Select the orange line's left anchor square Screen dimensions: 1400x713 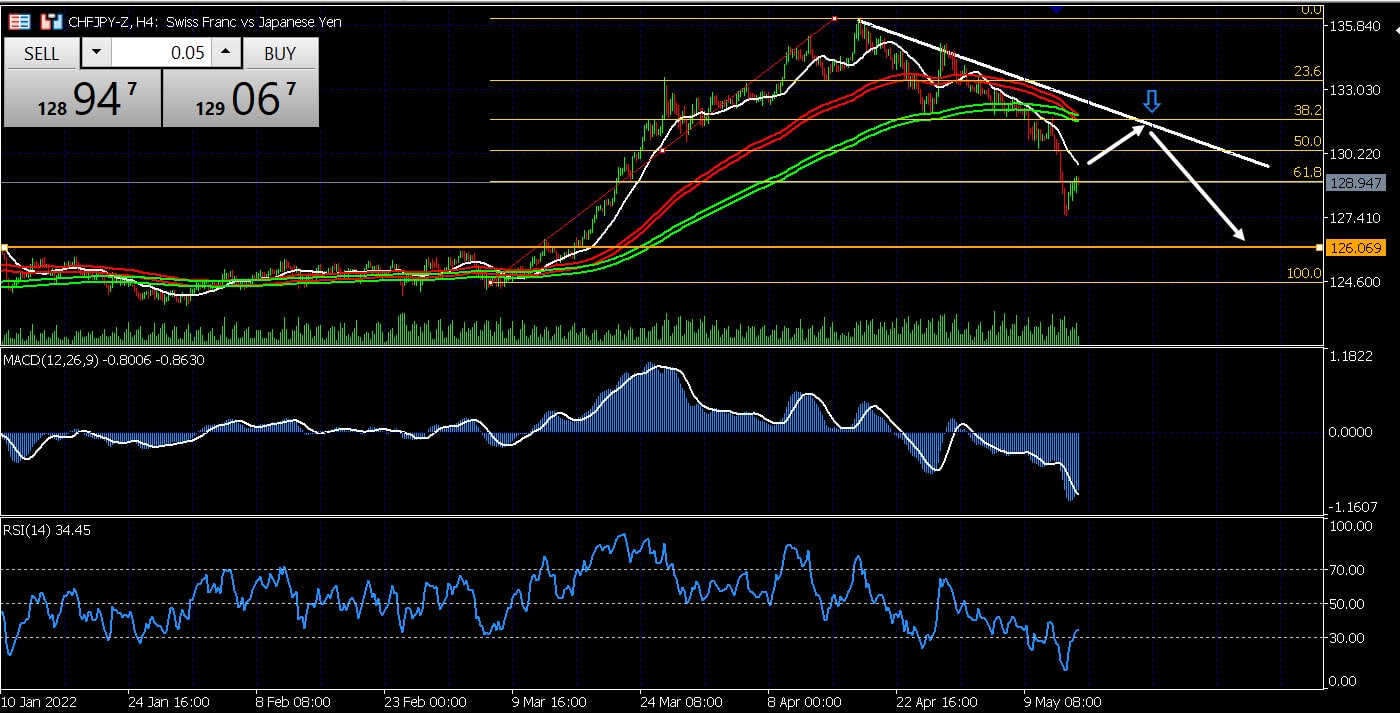[4, 247]
